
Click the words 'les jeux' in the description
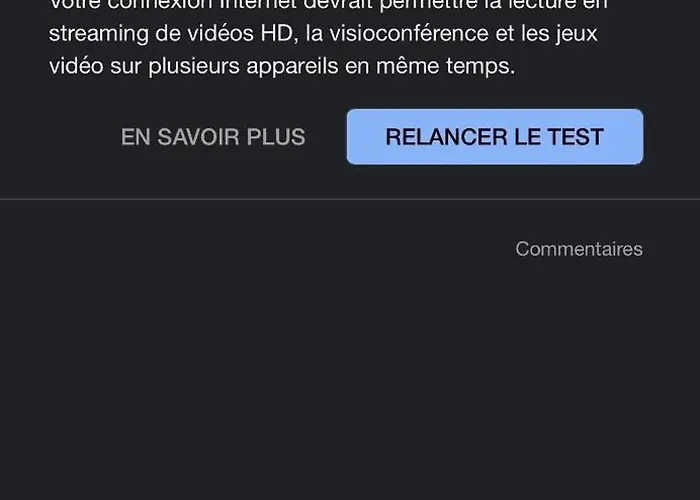click(559, 34)
